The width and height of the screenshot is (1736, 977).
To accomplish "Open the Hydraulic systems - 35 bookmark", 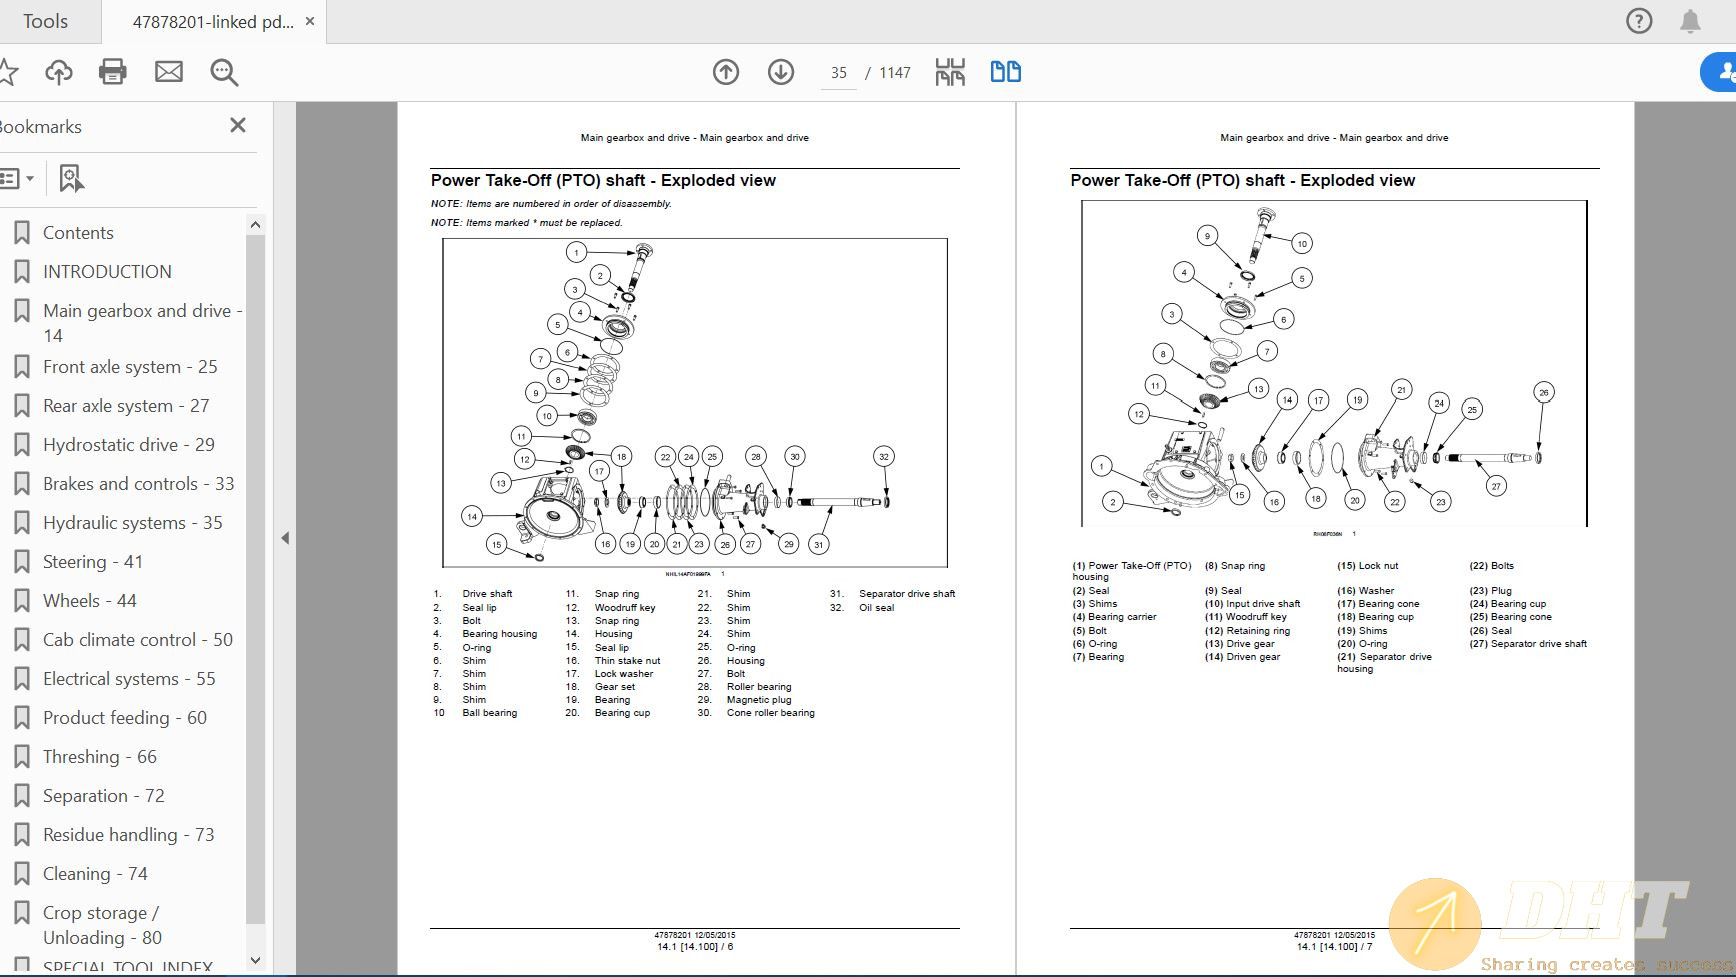I will click(x=132, y=523).
